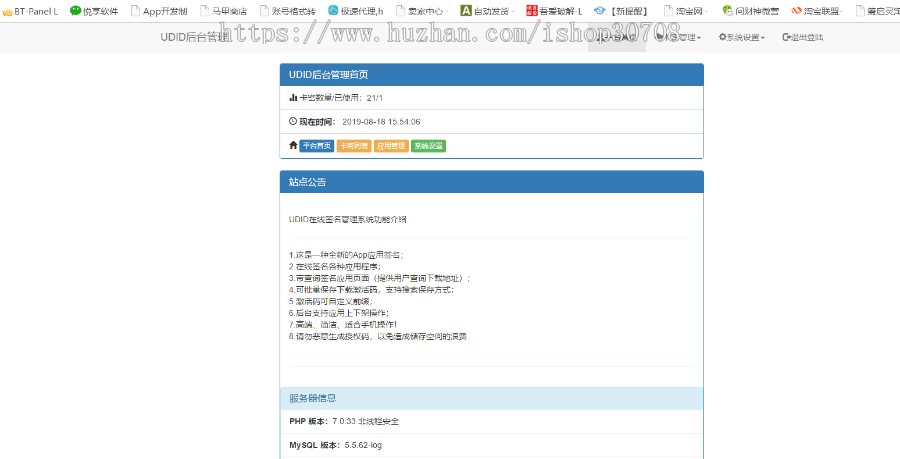The width and height of the screenshot is (900, 459).
Task: Click announcement line 2 在线签名各种应用程序
Action: click(335, 266)
